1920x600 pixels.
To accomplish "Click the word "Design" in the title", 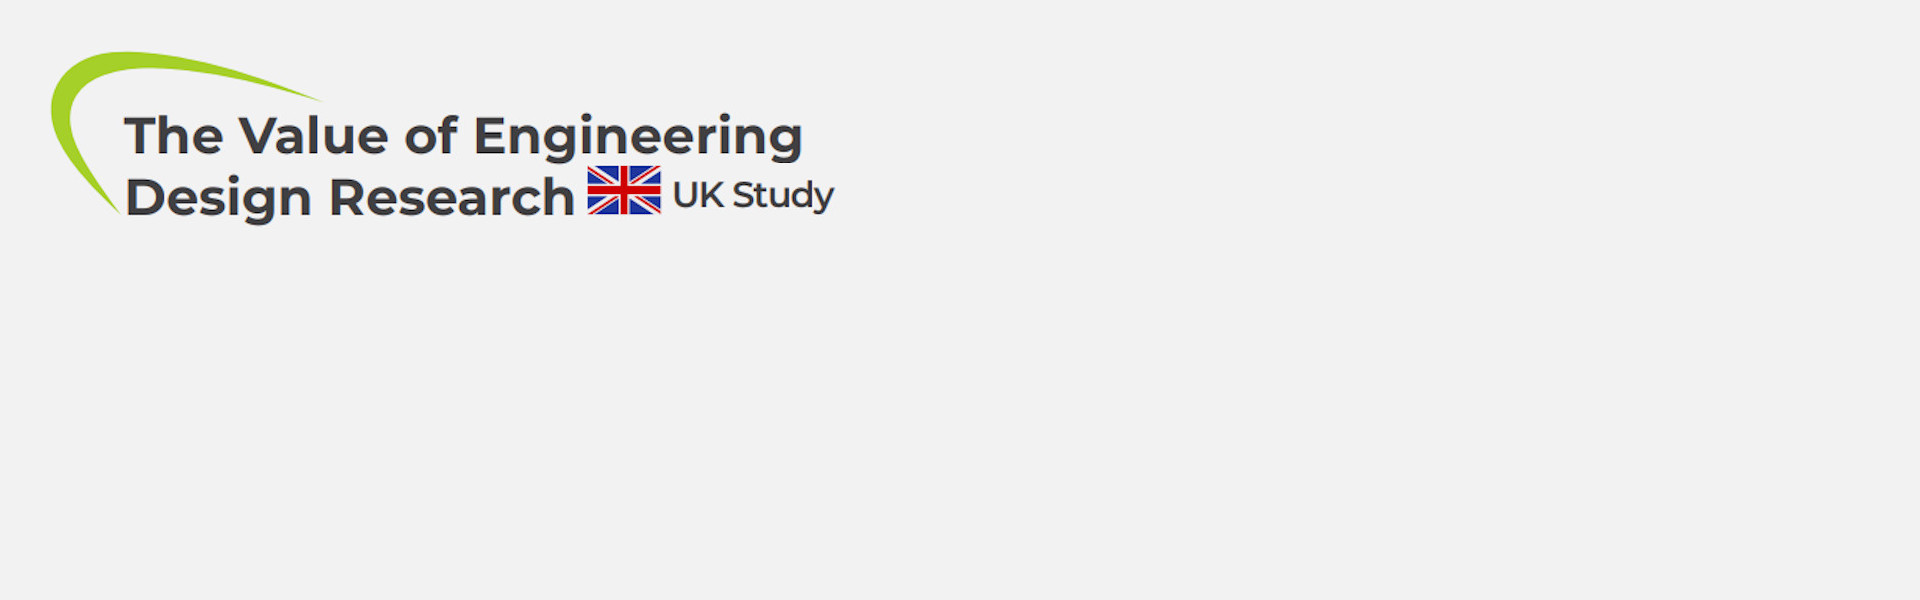I will coord(218,198).
